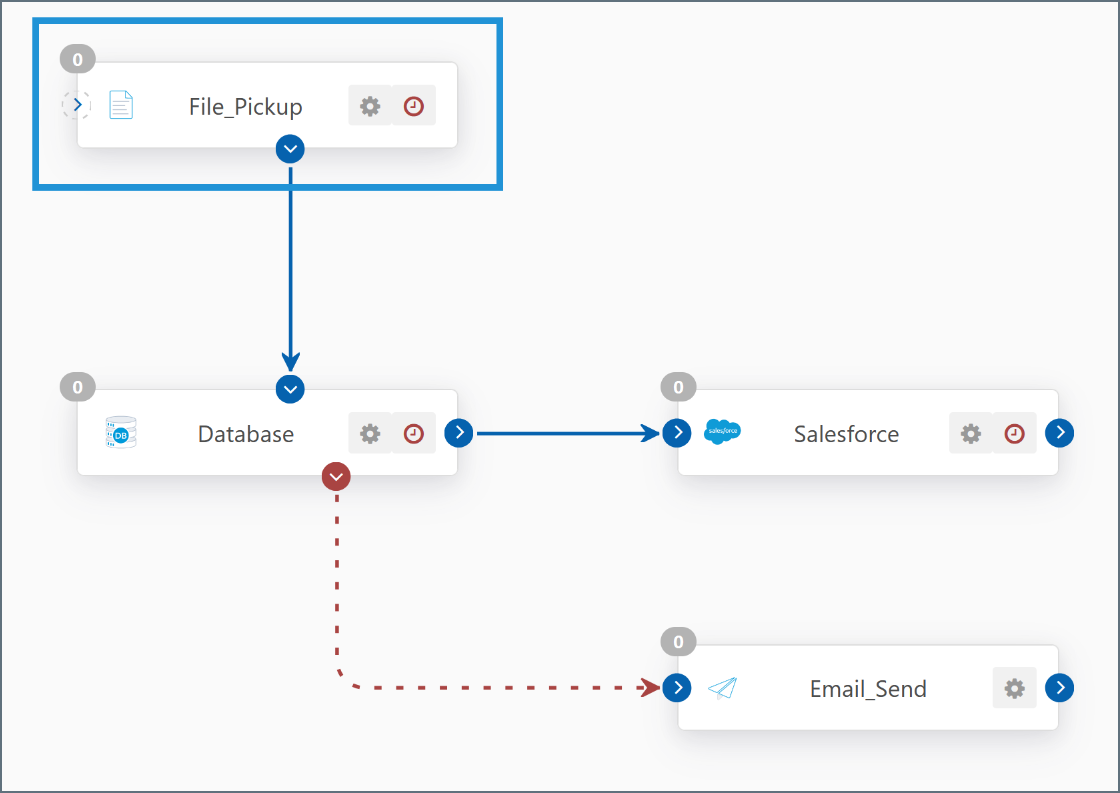Click File_Pickup bottom blue output chevron
Screen dimensions: 1120x793
(x=290, y=149)
